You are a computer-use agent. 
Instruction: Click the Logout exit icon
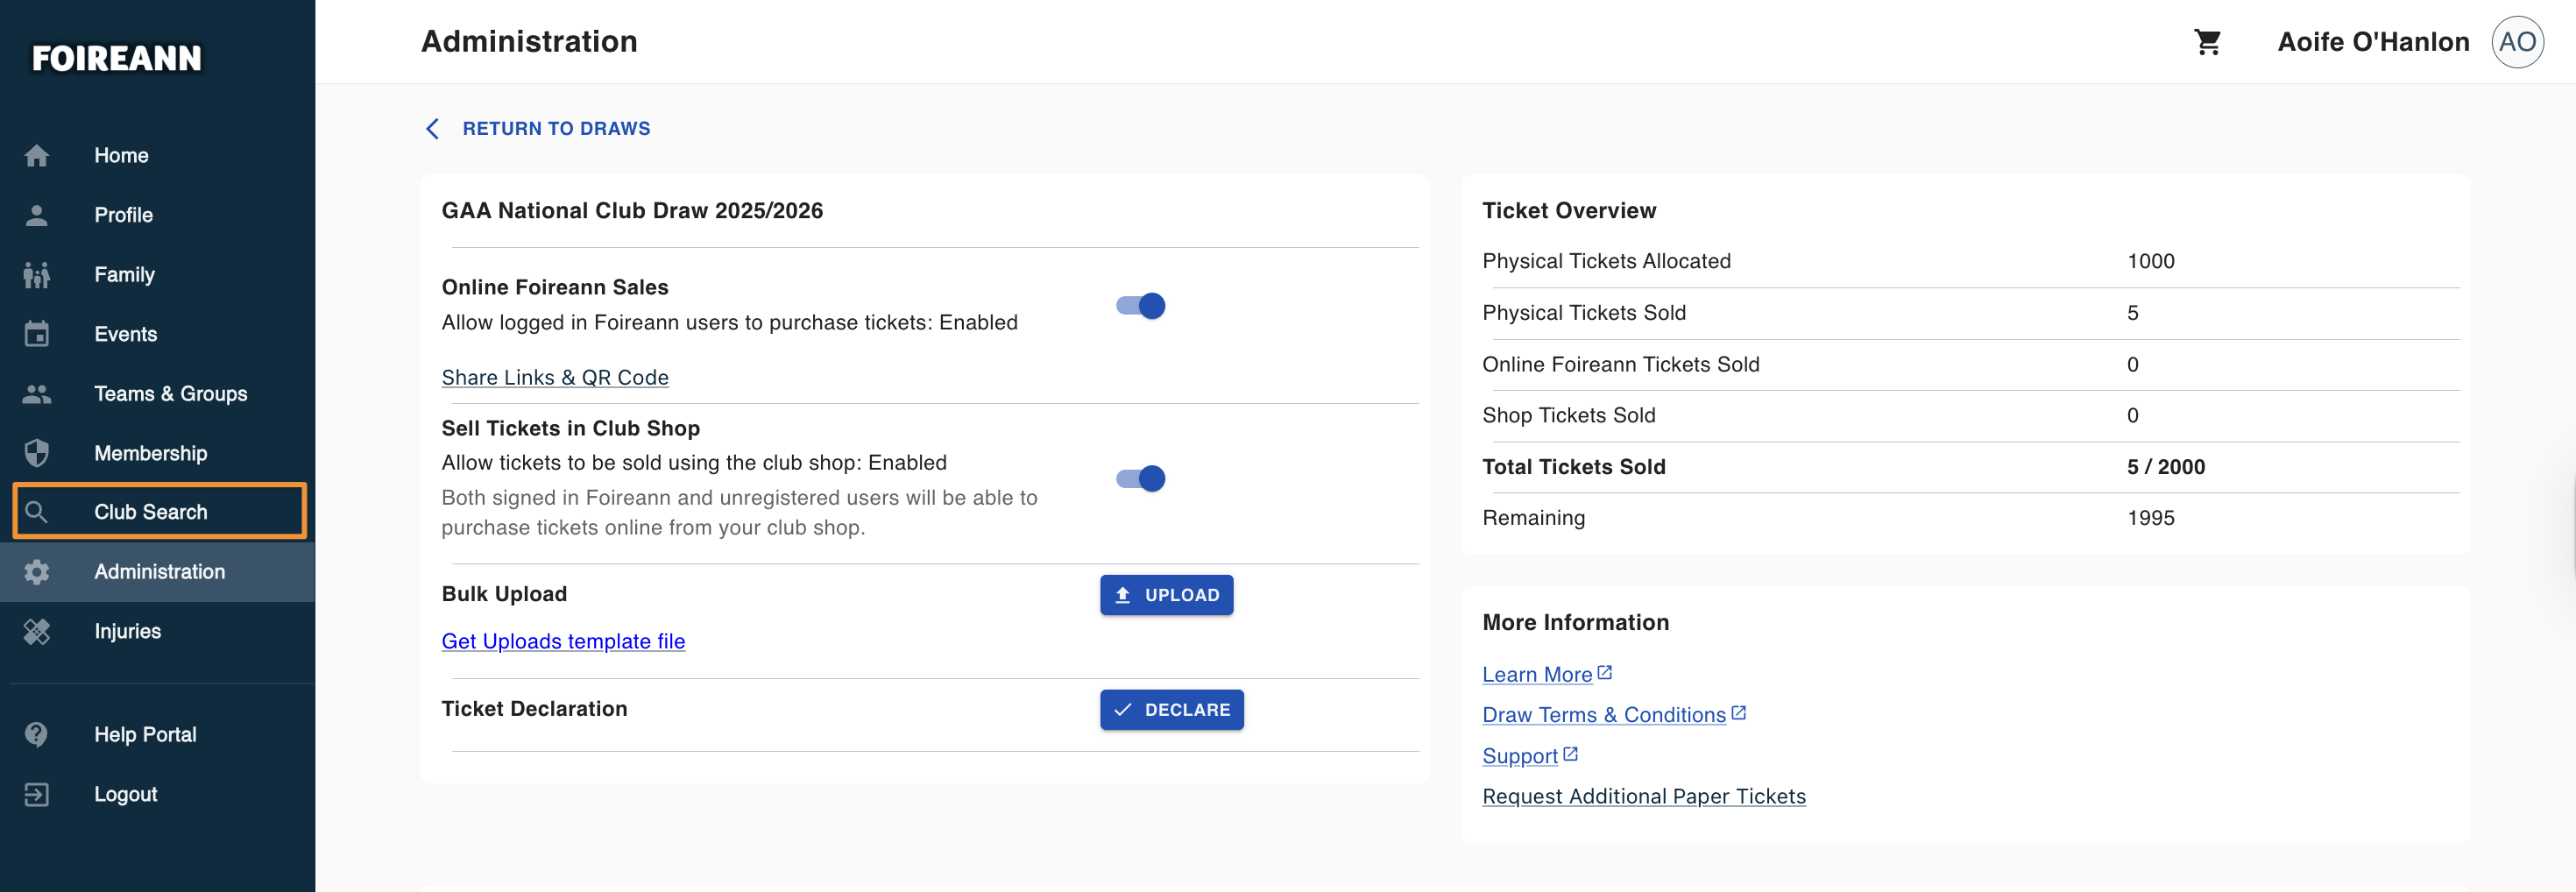pos(37,794)
